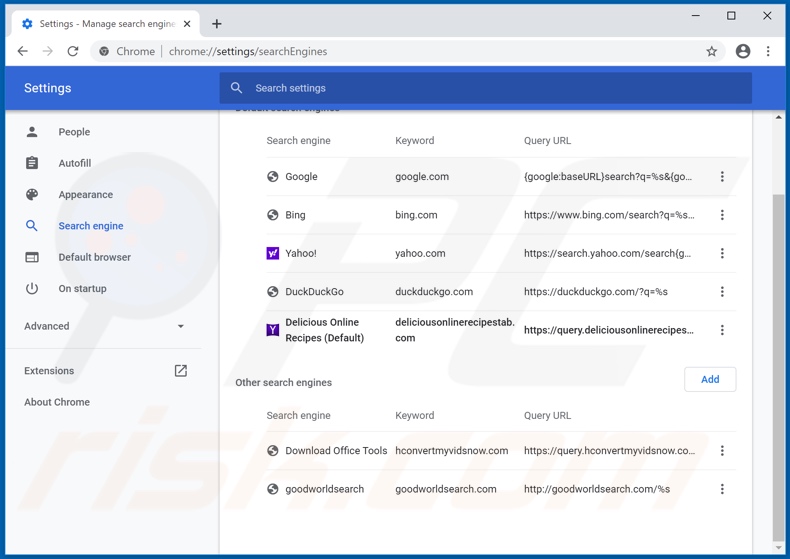The width and height of the screenshot is (790, 559).
Task: Focus the Search settings field
Action: point(485,88)
